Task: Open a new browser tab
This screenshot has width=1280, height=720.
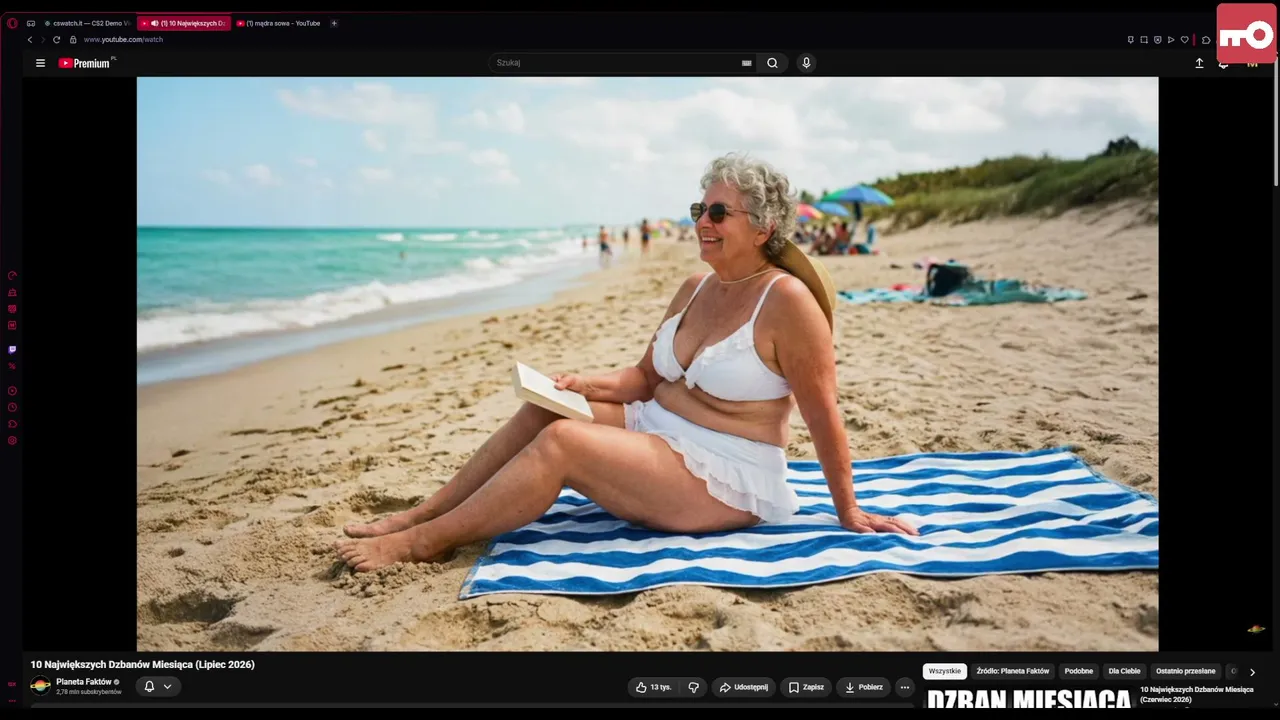Action: (x=334, y=23)
